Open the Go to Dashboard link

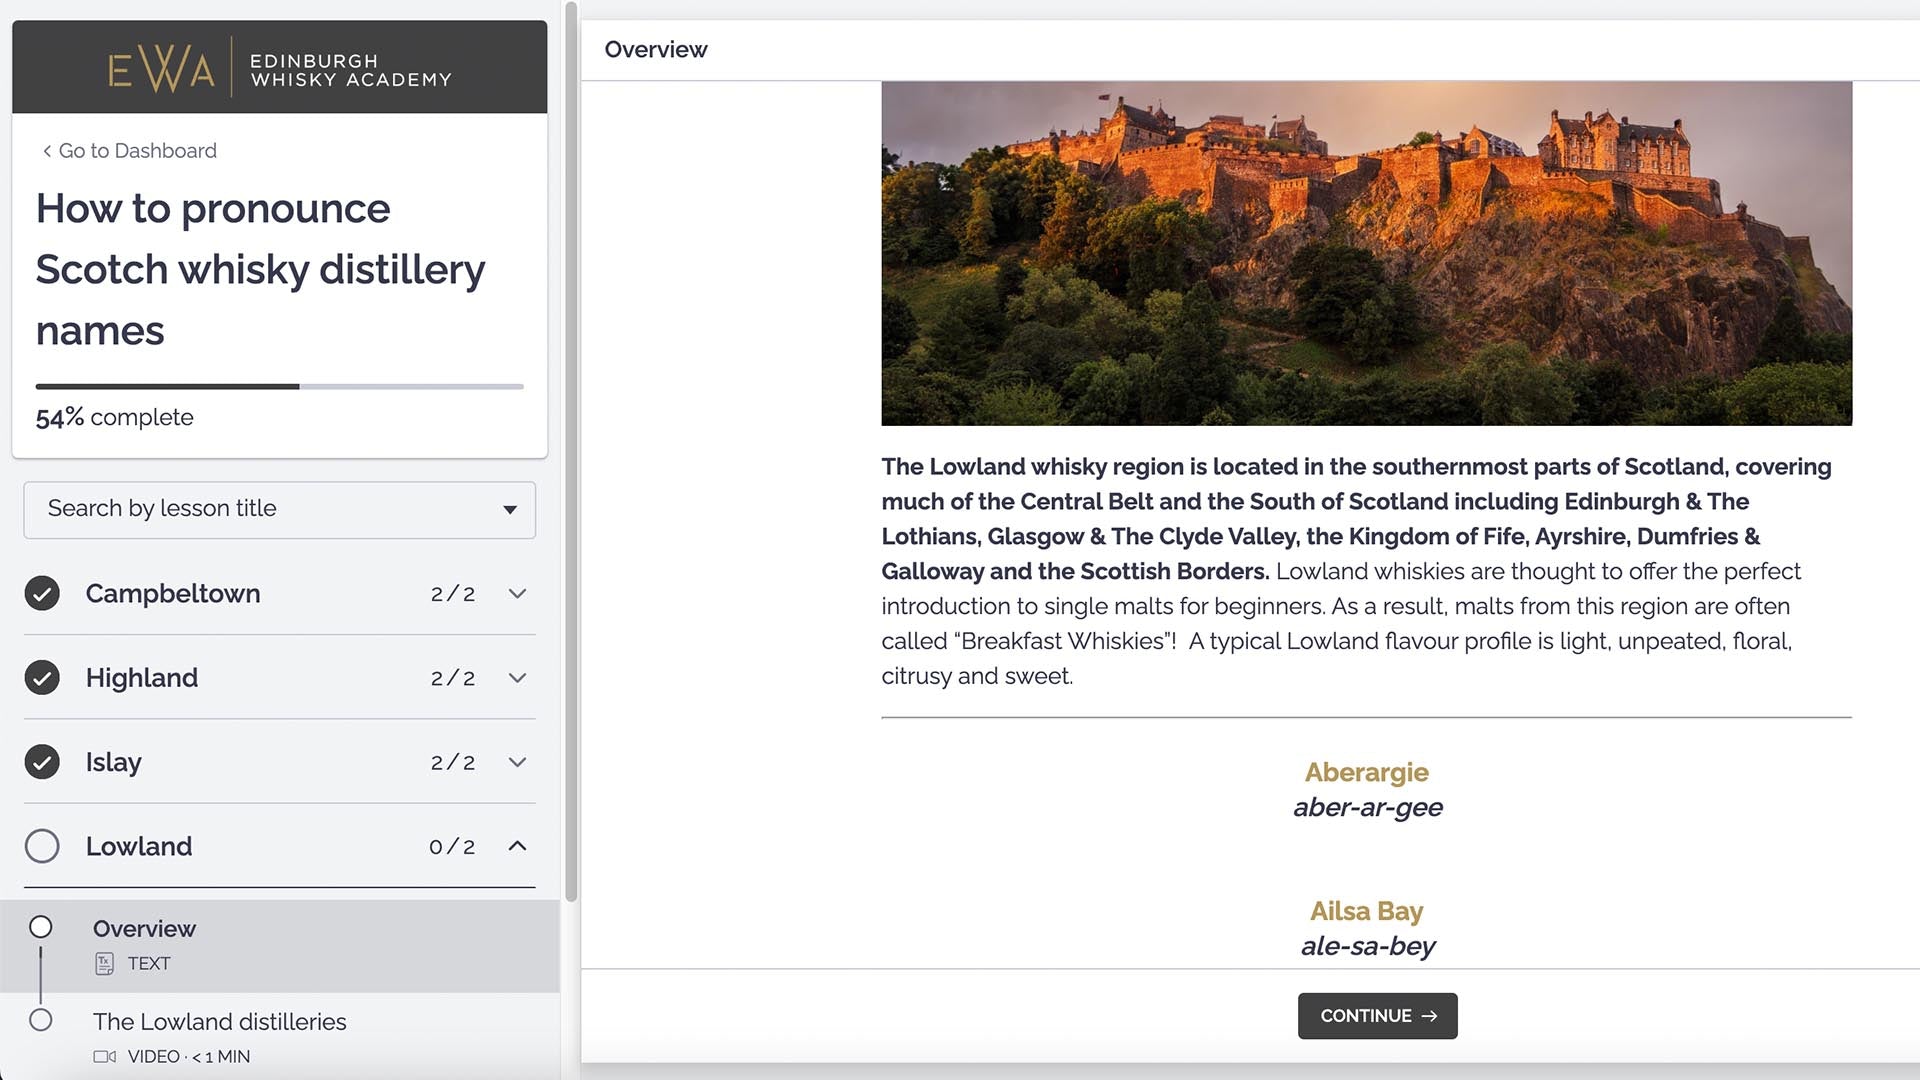point(137,151)
